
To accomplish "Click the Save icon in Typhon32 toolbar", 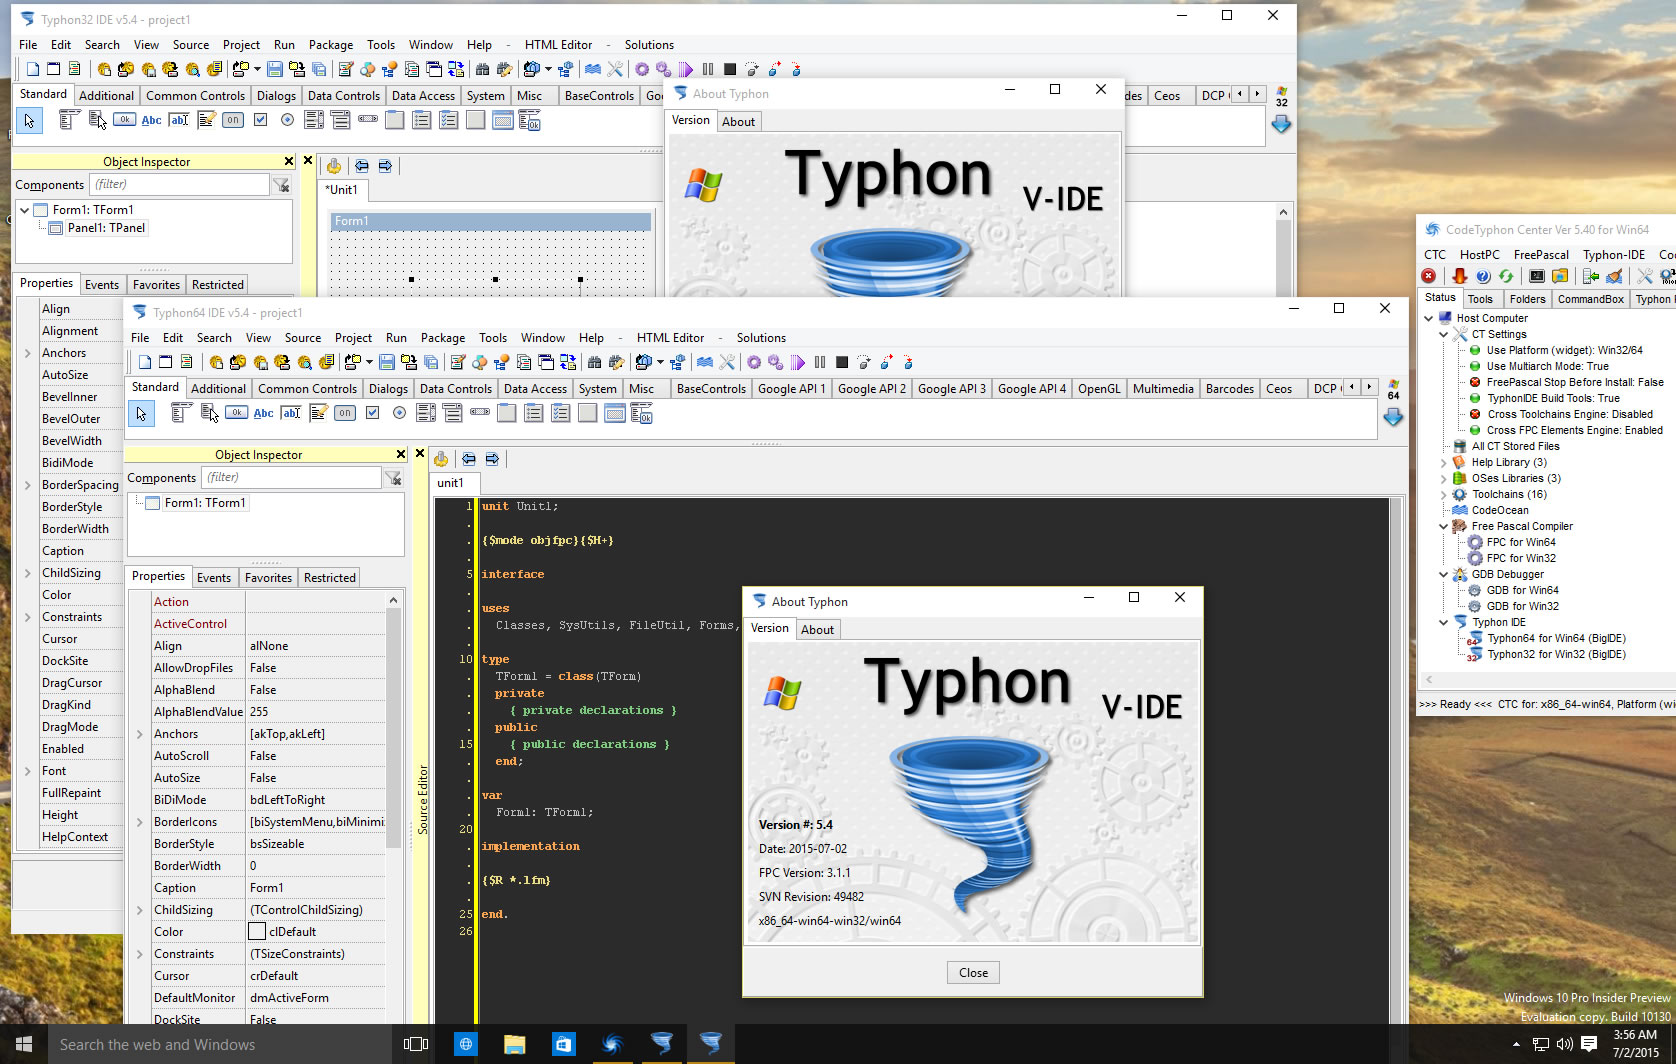I will (275, 69).
